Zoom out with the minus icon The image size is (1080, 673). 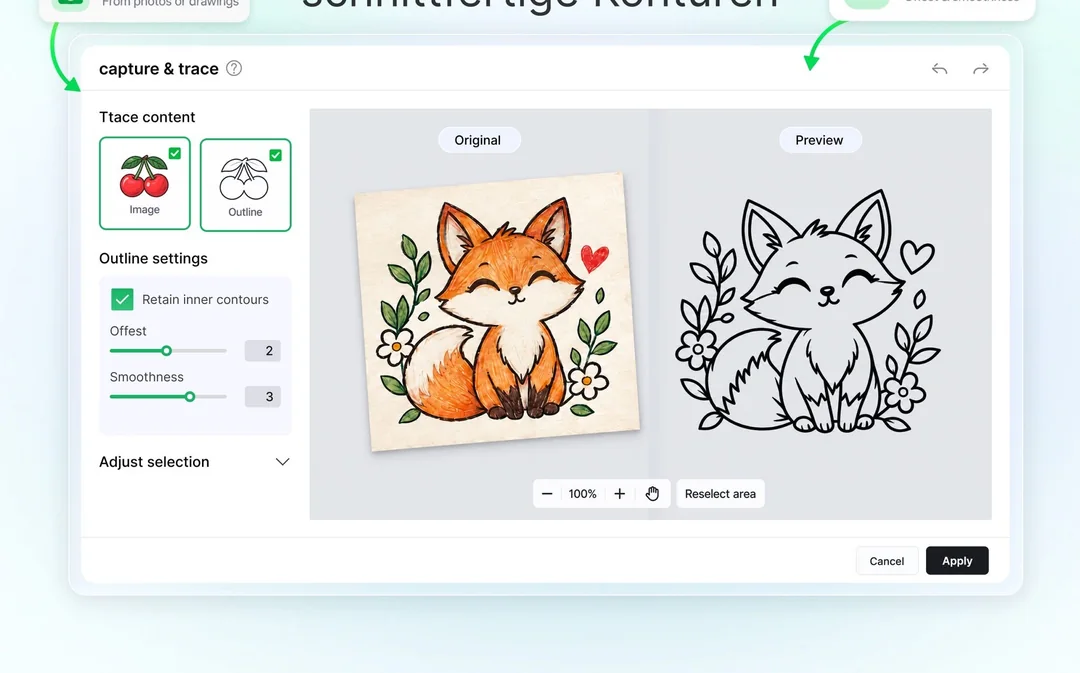(547, 494)
